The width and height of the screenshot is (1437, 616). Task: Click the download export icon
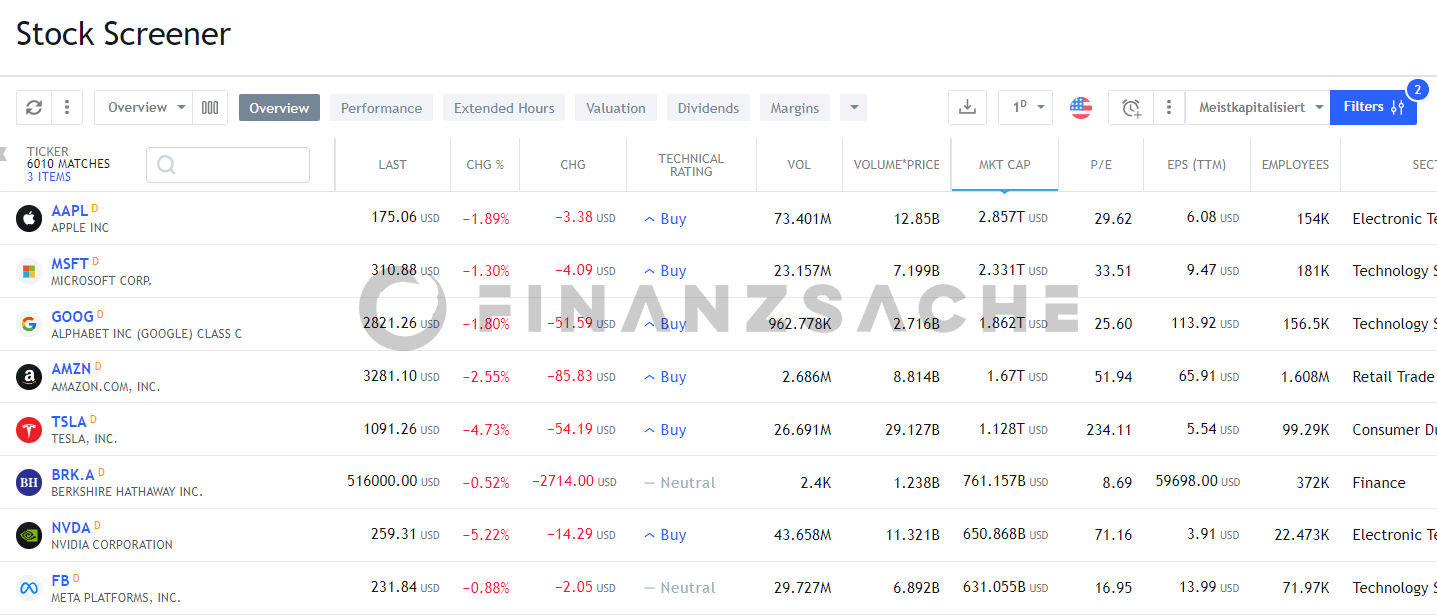click(967, 108)
